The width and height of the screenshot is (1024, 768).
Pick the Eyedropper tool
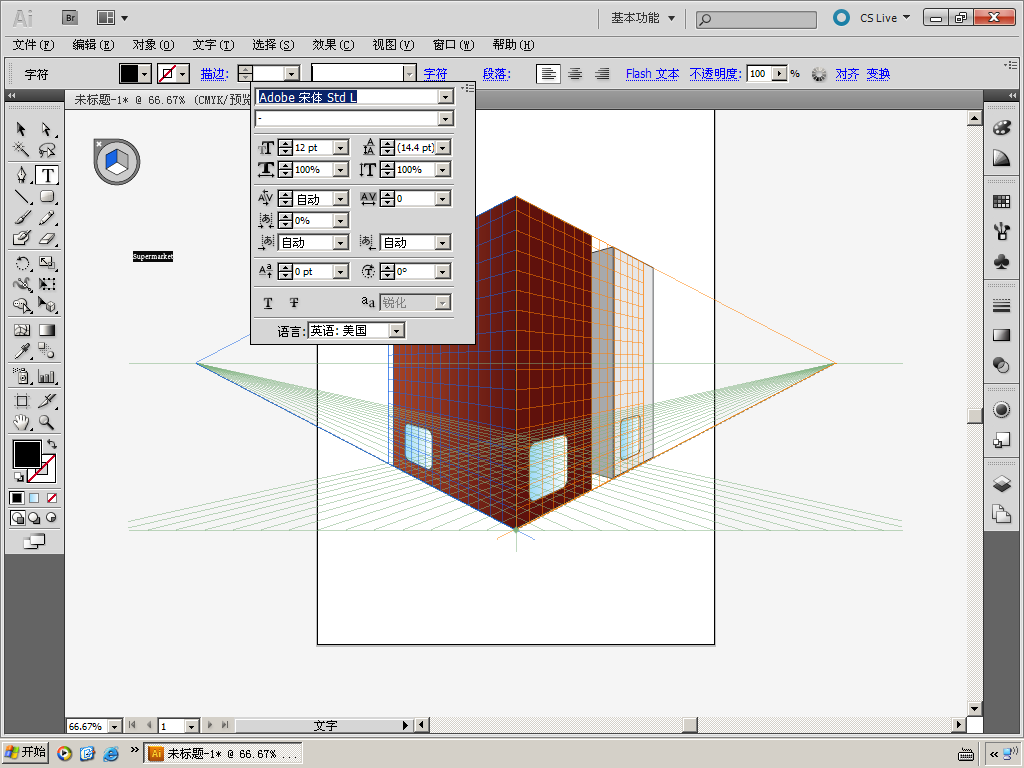(21, 351)
